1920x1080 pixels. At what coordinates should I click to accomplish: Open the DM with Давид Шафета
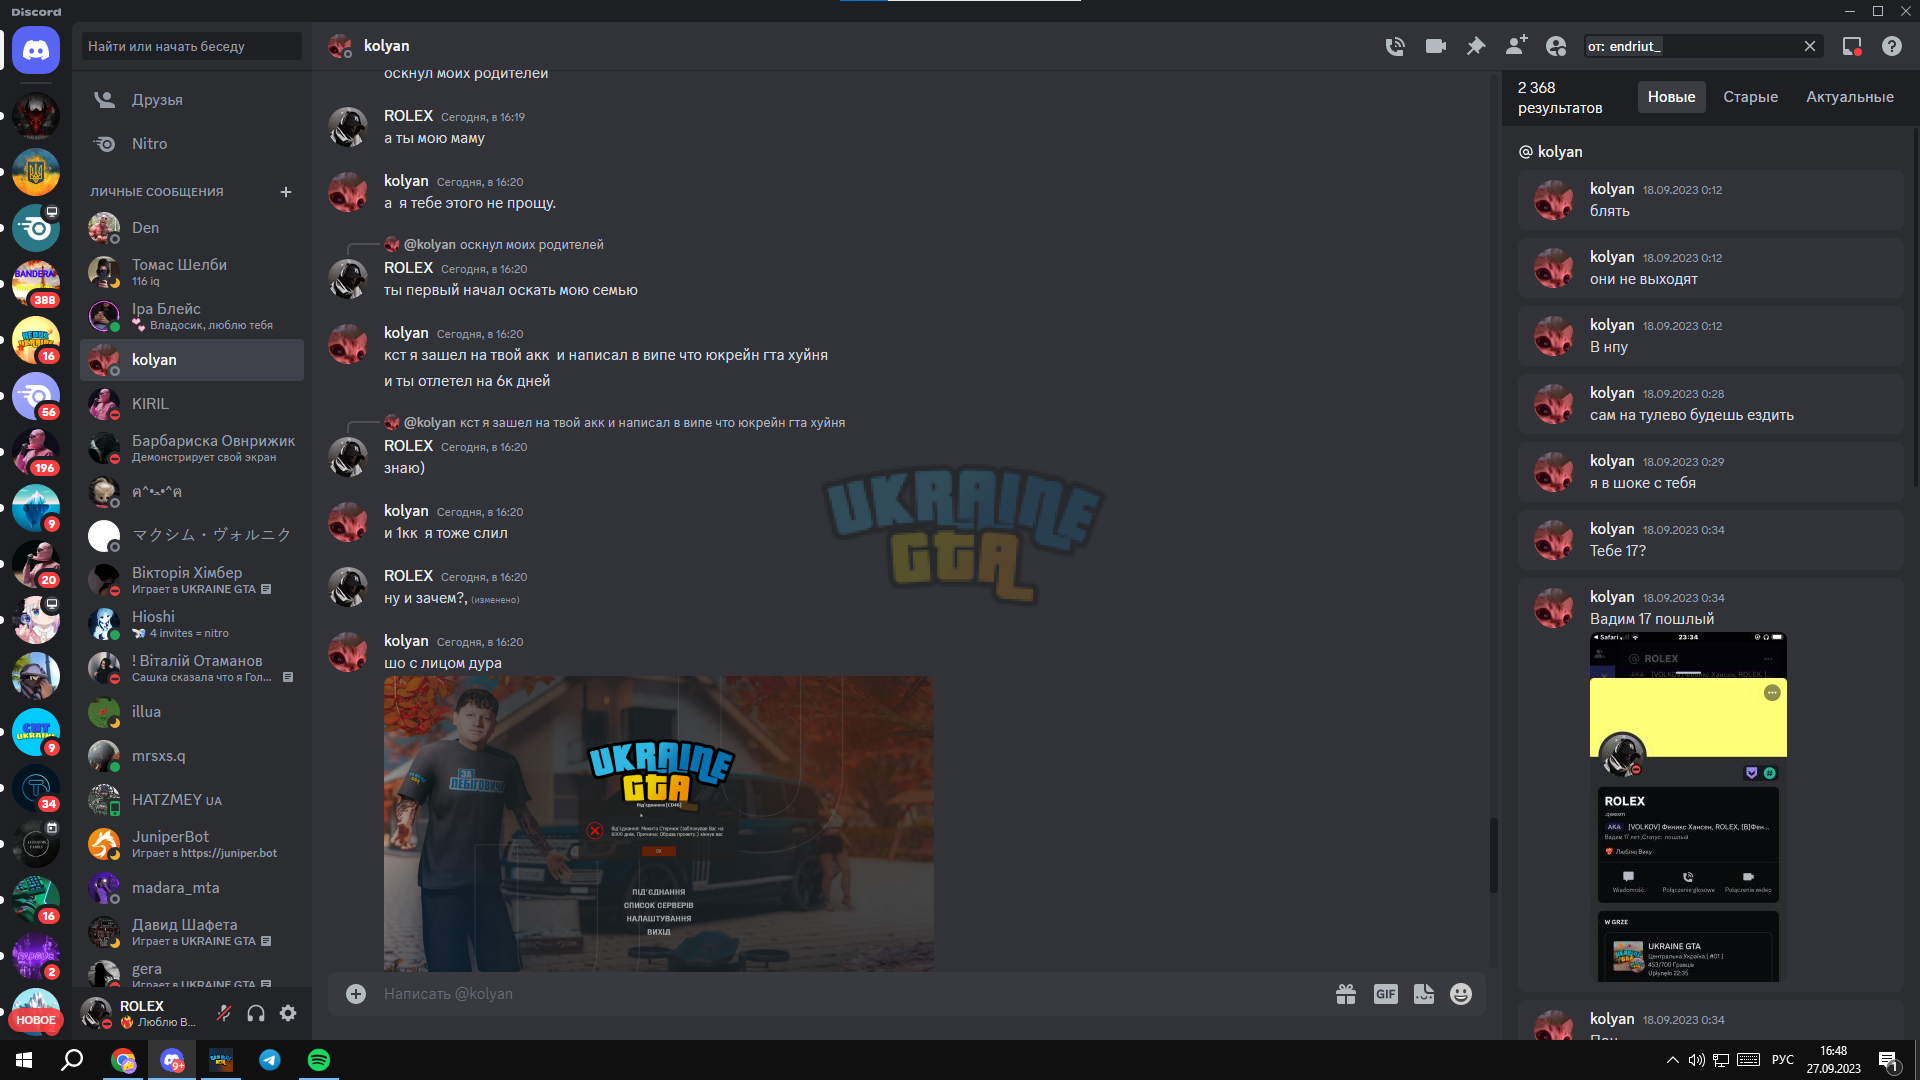[x=192, y=932]
